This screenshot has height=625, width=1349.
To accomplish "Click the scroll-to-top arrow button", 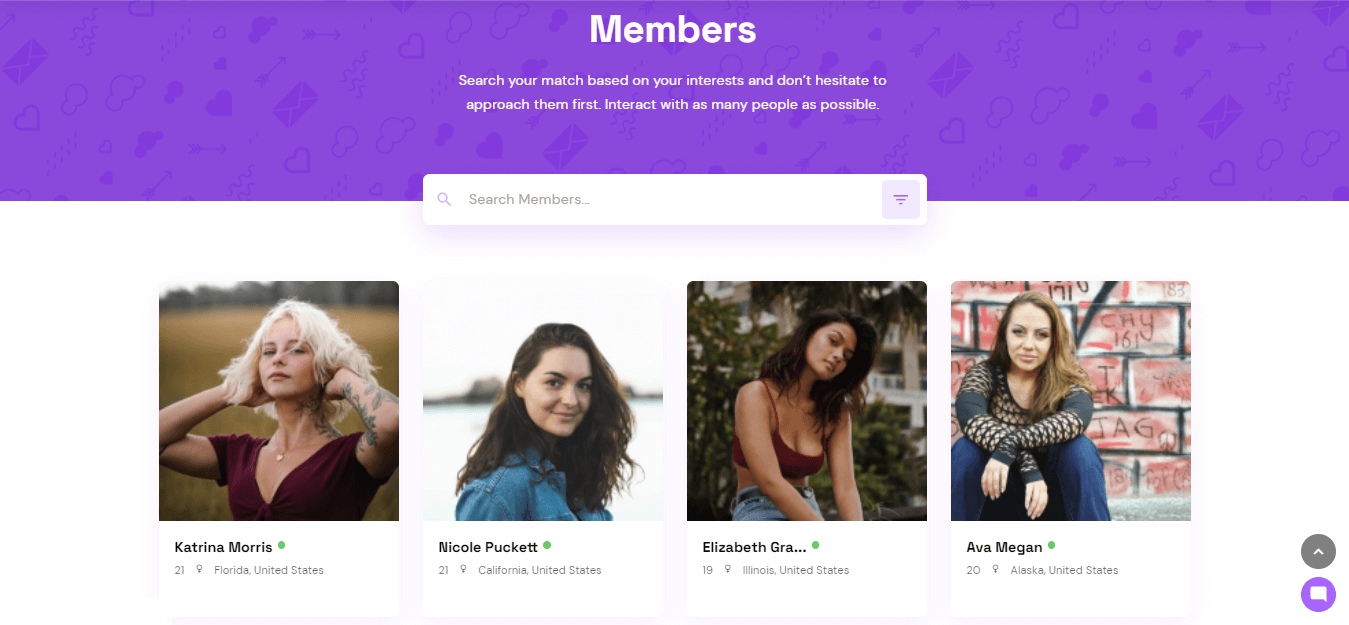I will pos(1318,551).
